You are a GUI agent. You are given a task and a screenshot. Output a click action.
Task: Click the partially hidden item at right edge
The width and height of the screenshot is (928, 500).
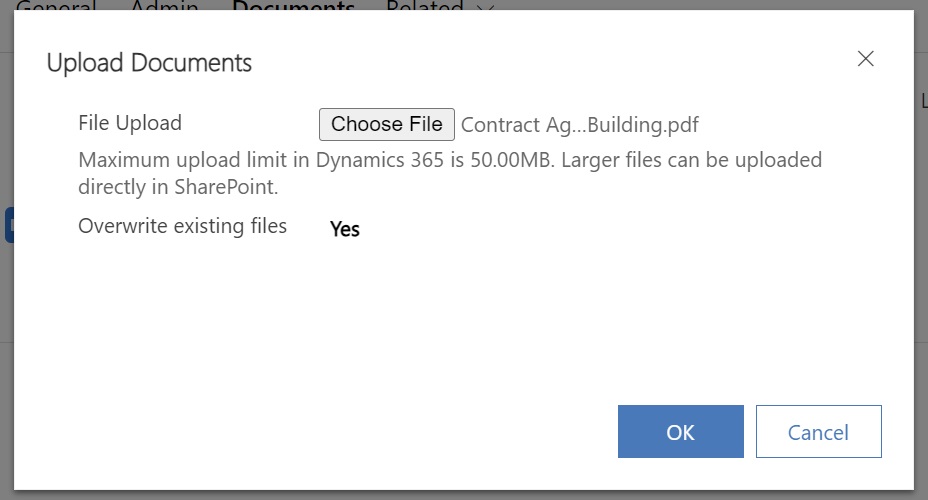click(x=924, y=101)
